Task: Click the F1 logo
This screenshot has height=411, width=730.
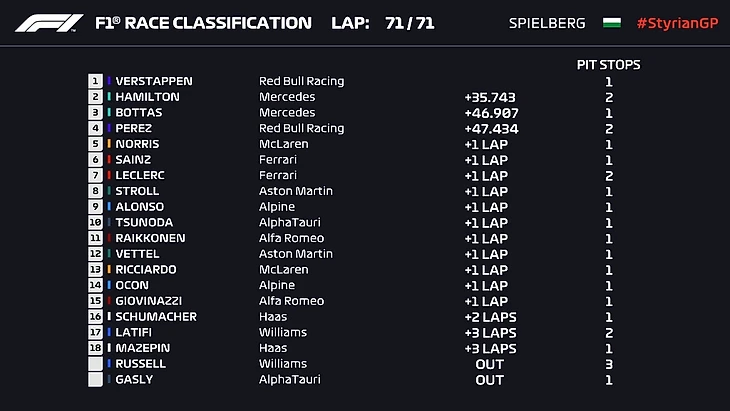Action: (x=49, y=22)
